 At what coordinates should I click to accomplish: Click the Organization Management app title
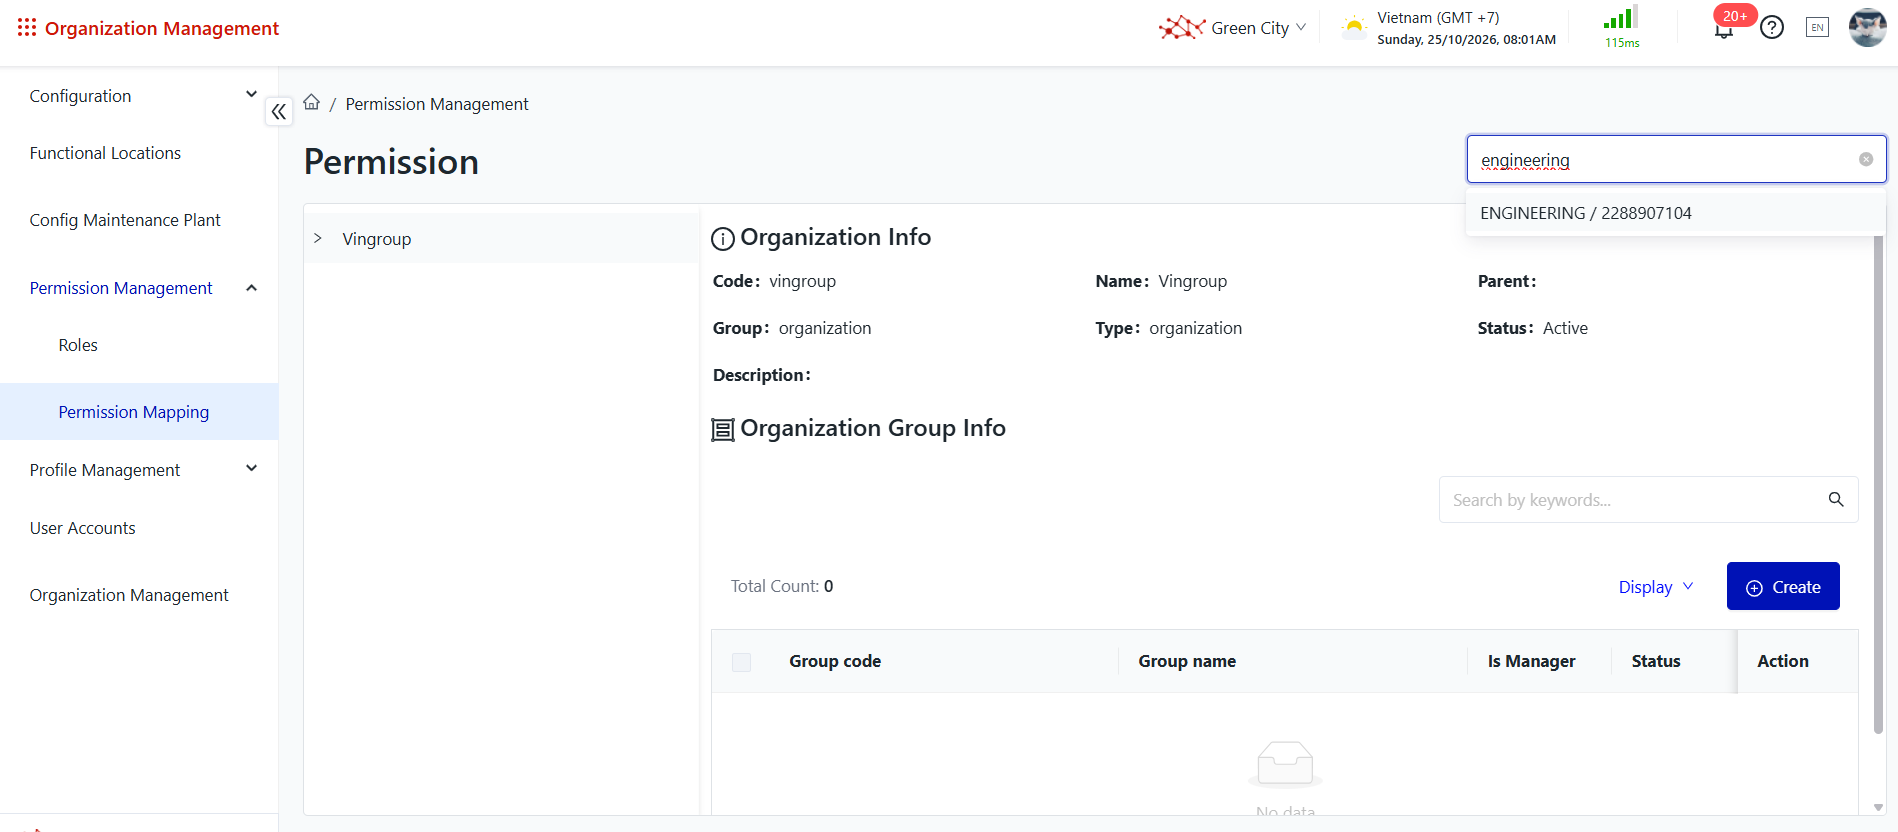pyautogui.click(x=162, y=28)
